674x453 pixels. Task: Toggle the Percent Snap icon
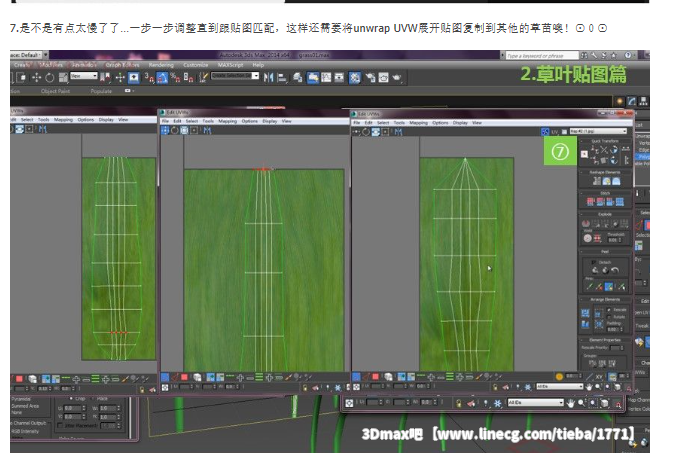click(175, 77)
